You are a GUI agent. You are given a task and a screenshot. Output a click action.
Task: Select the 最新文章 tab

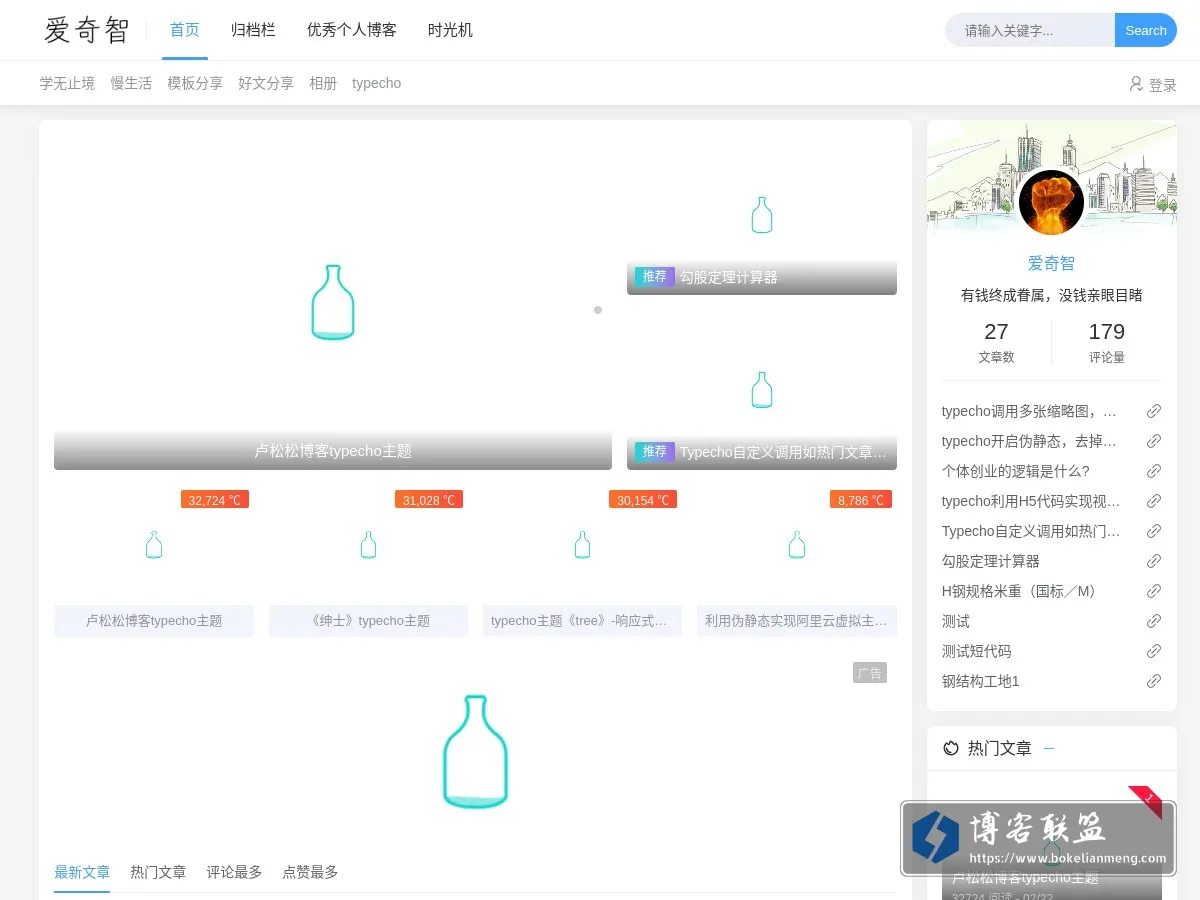coord(82,872)
